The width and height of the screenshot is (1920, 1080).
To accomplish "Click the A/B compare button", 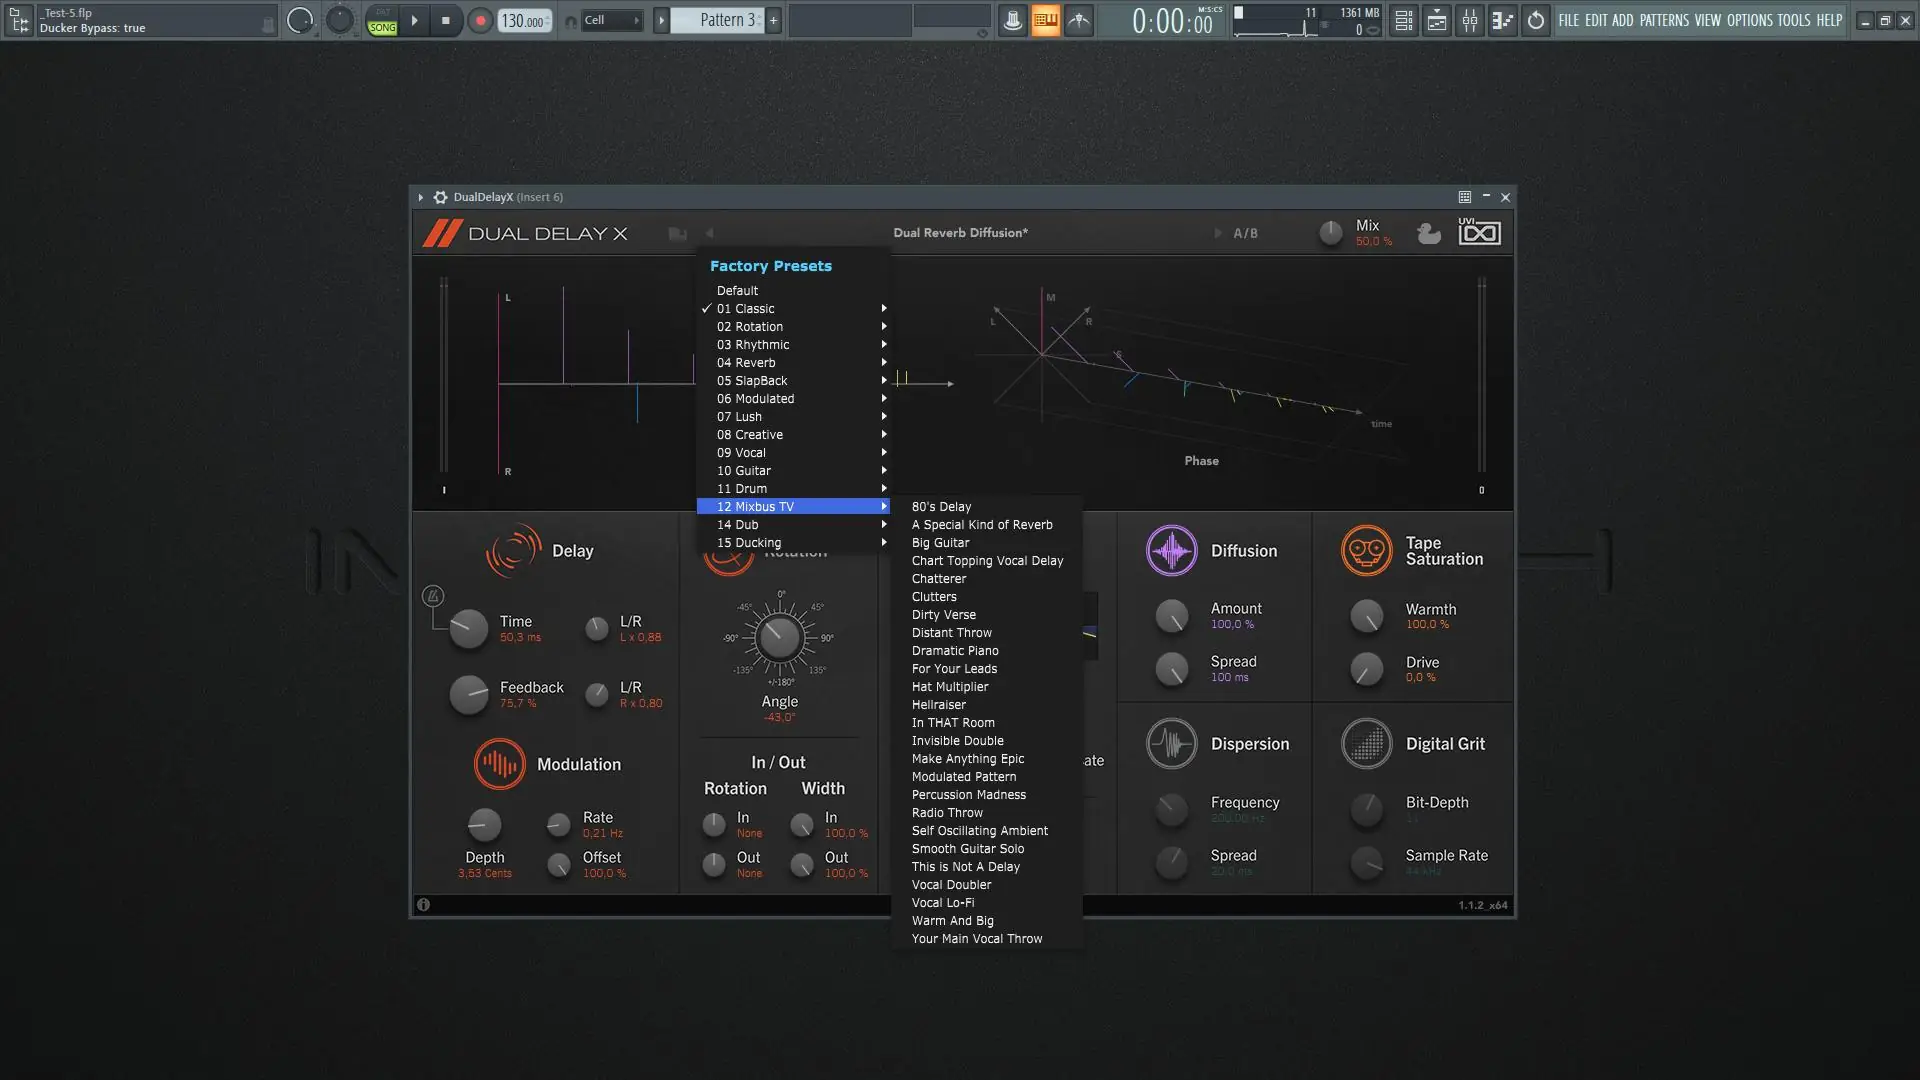I will pyautogui.click(x=1245, y=233).
